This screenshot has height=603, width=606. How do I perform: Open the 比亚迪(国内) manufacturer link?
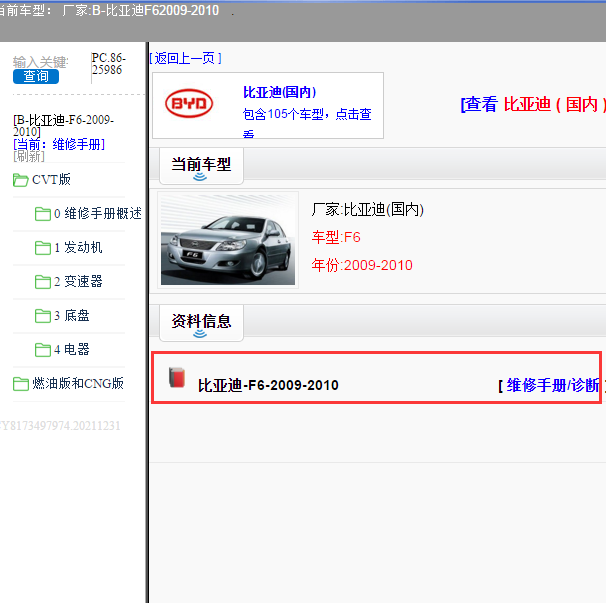point(280,92)
